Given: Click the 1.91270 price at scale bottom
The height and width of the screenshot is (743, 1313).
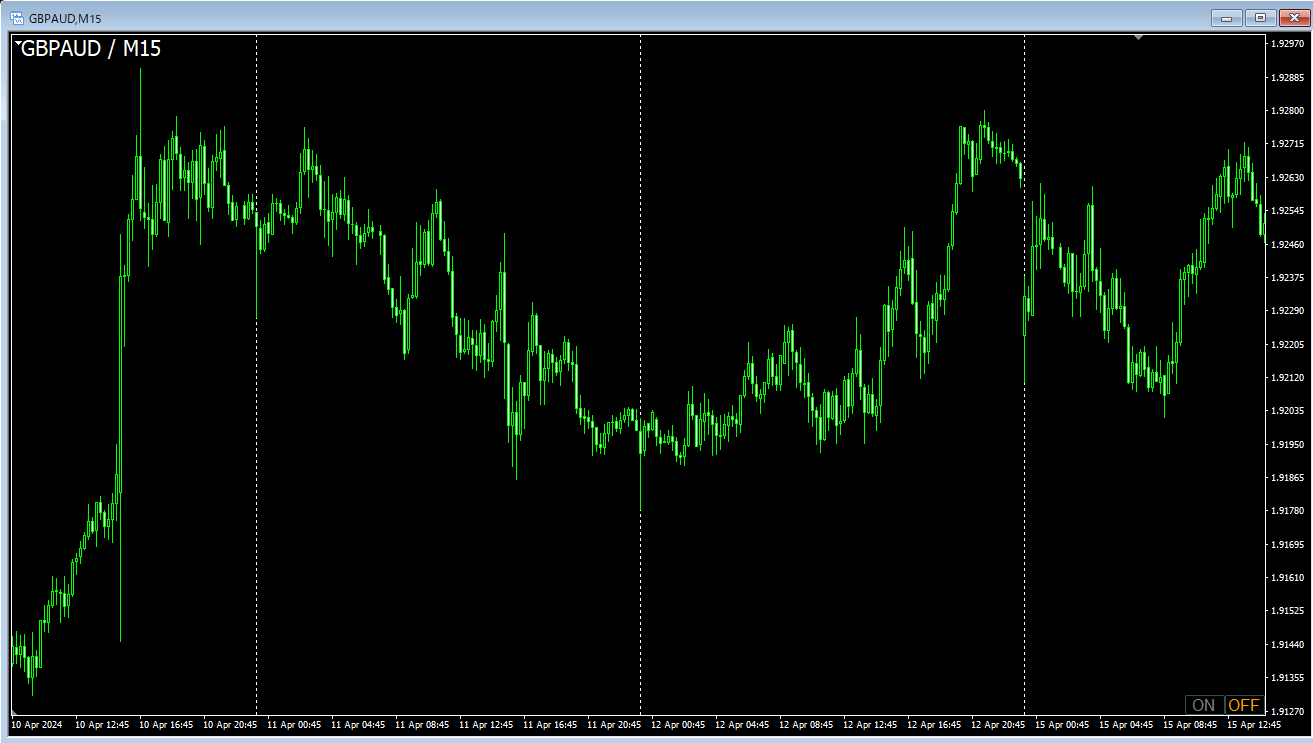Looking at the screenshot, I should 1288,678.
